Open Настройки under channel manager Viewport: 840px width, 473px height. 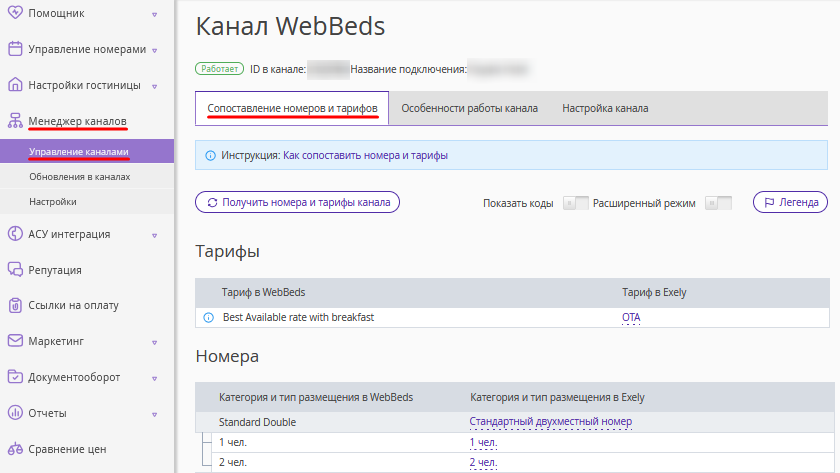87,202
